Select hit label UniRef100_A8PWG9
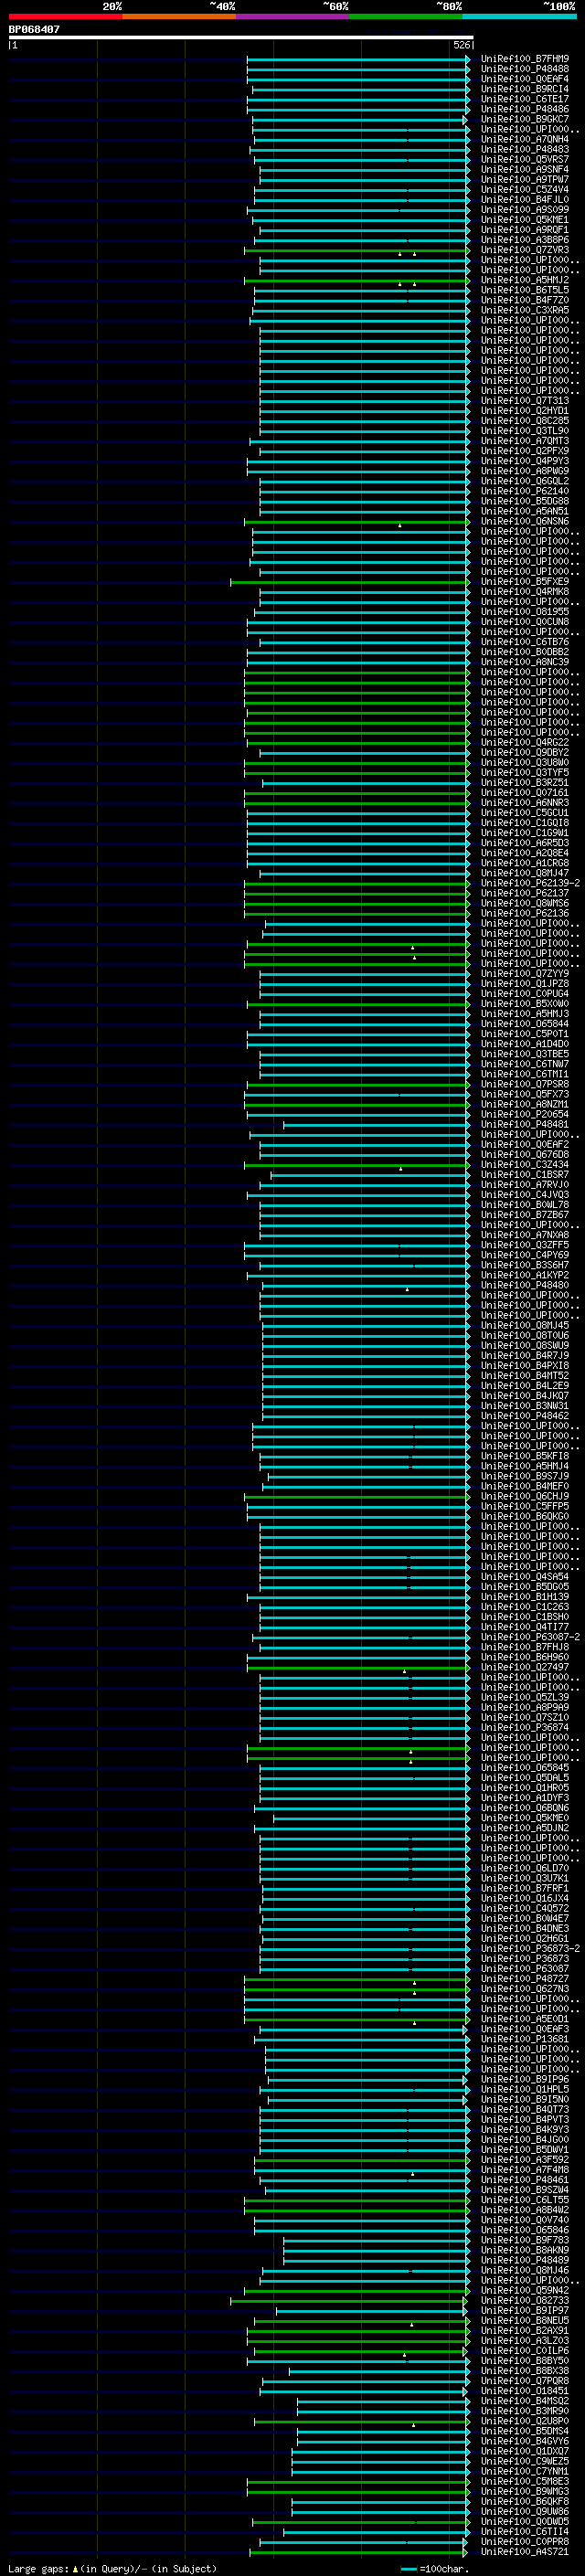The width and height of the screenshot is (585, 2576). tap(524, 471)
